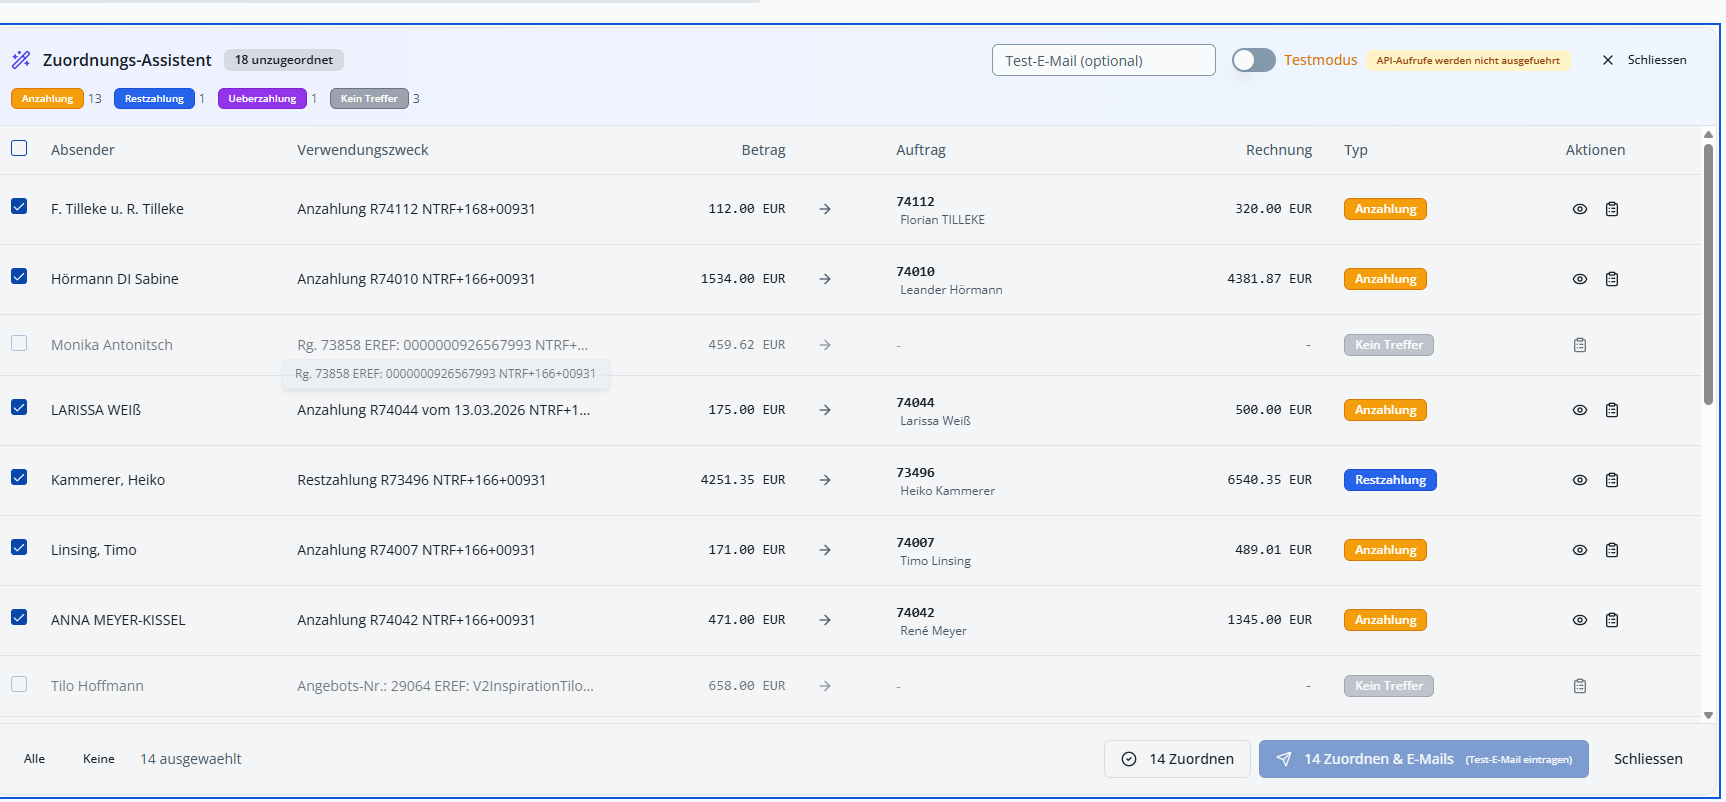Click the scroll-down arrow of the table scrollbar
Image resolution: width=1726 pixels, height=802 pixels.
click(x=1708, y=715)
